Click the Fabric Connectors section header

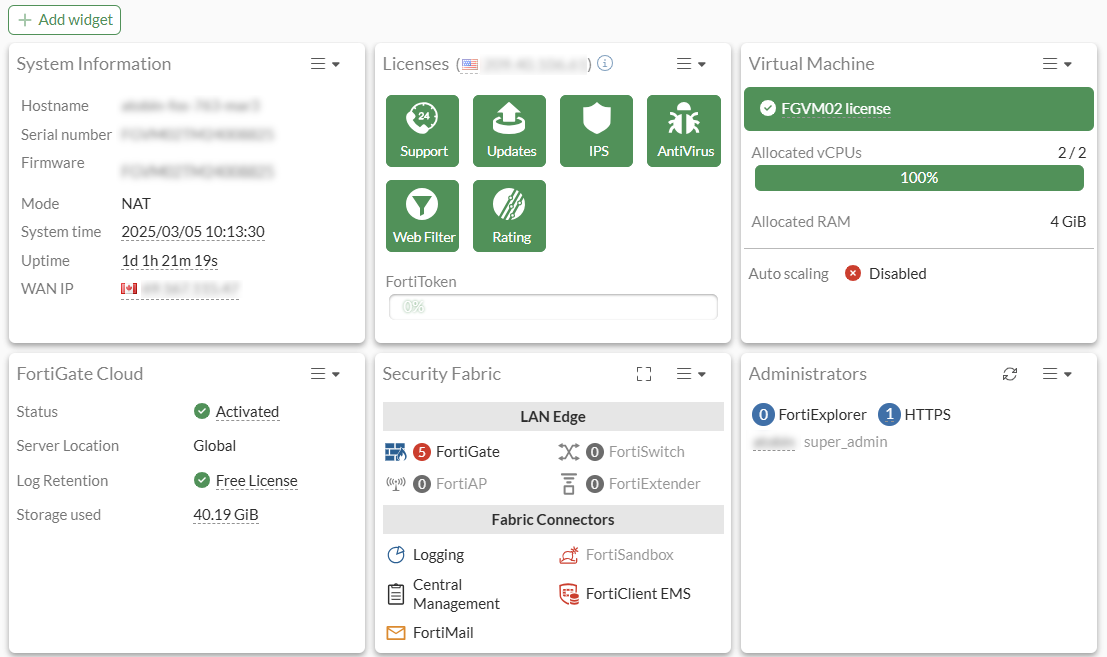point(554,519)
